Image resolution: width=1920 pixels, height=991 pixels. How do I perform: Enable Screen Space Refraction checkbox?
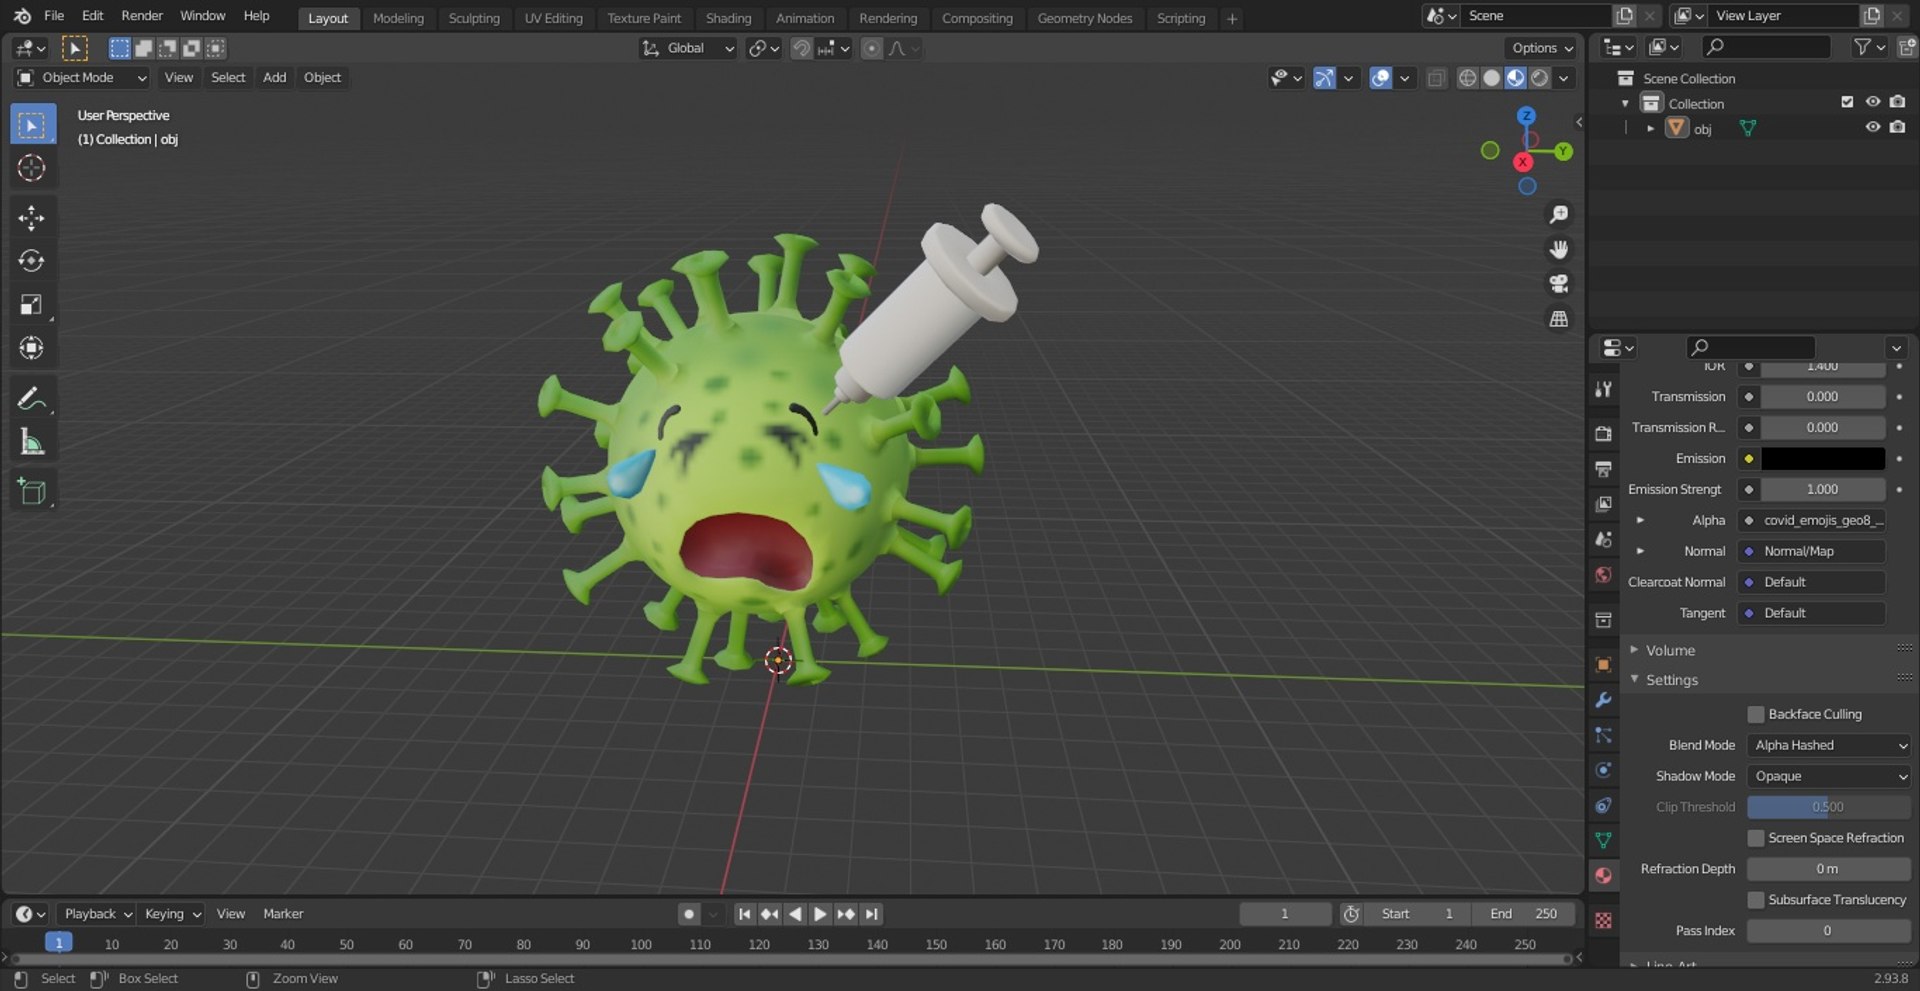1756,838
